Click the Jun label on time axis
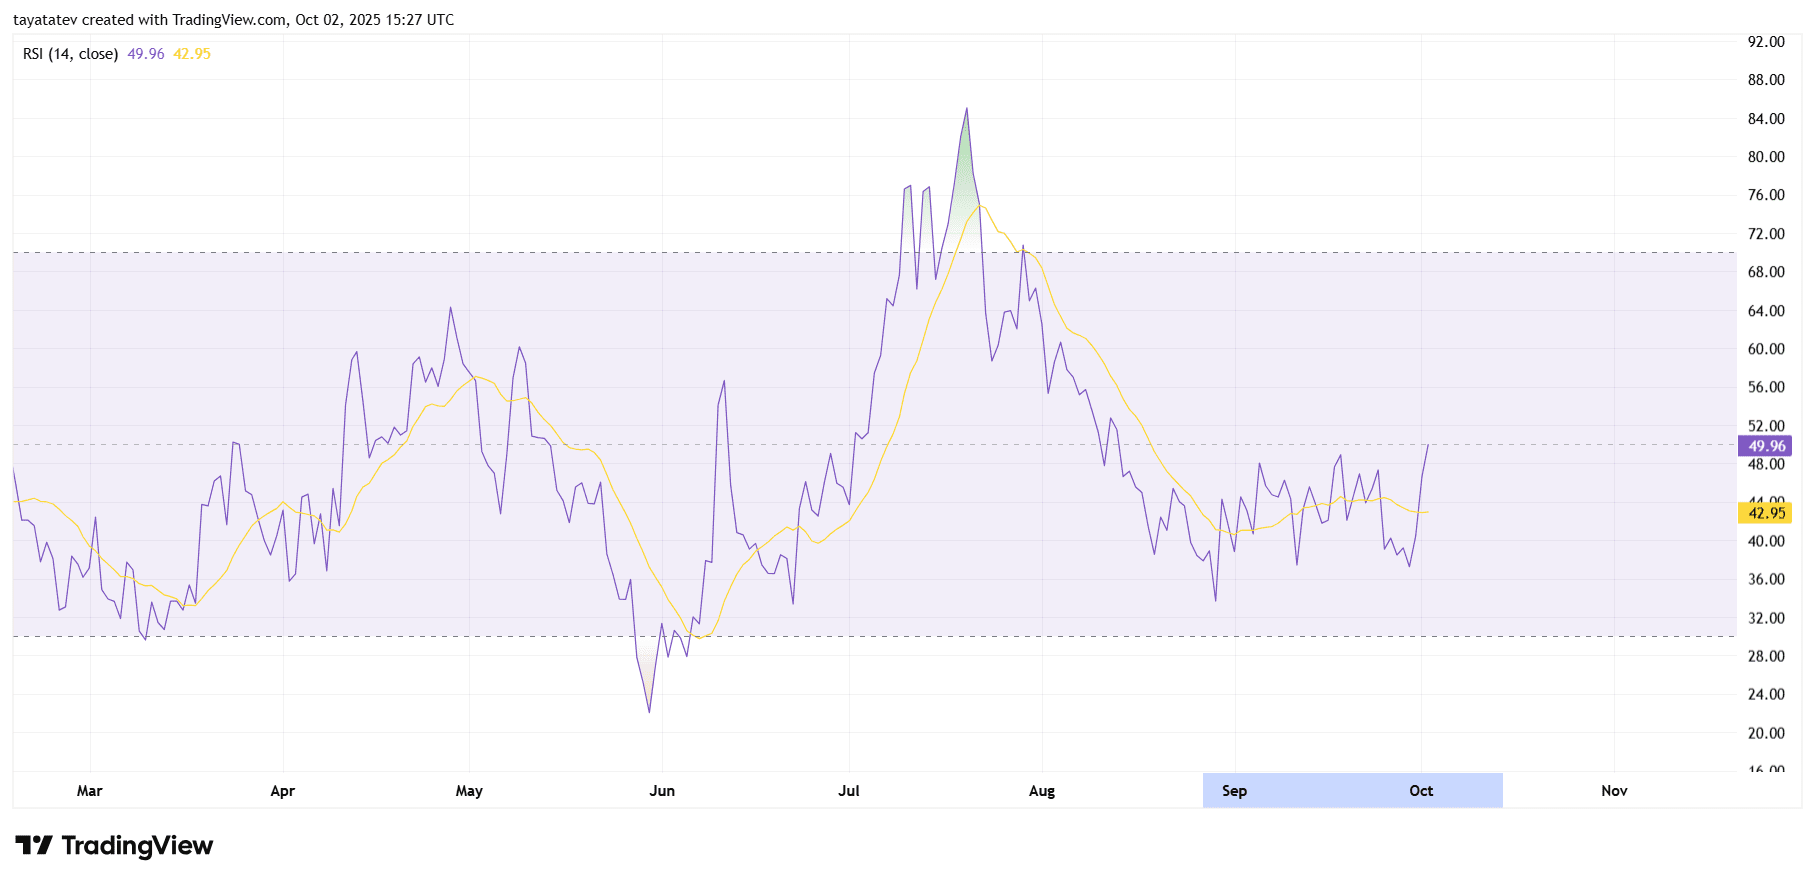 (x=662, y=791)
